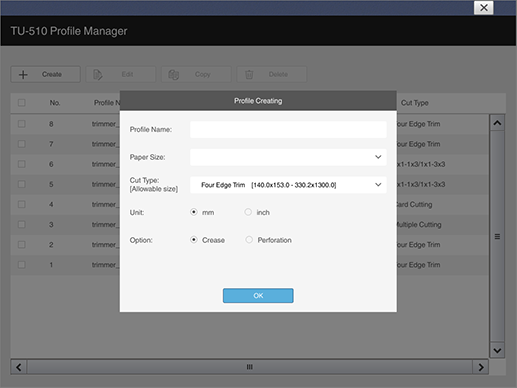Click the vertical scrollbar thumb

point(497,237)
